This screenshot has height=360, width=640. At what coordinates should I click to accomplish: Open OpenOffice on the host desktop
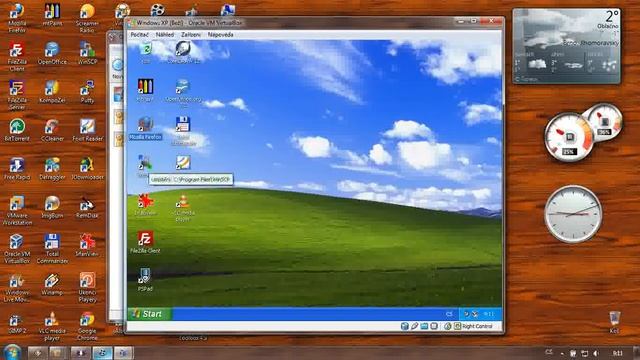(x=52, y=53)
